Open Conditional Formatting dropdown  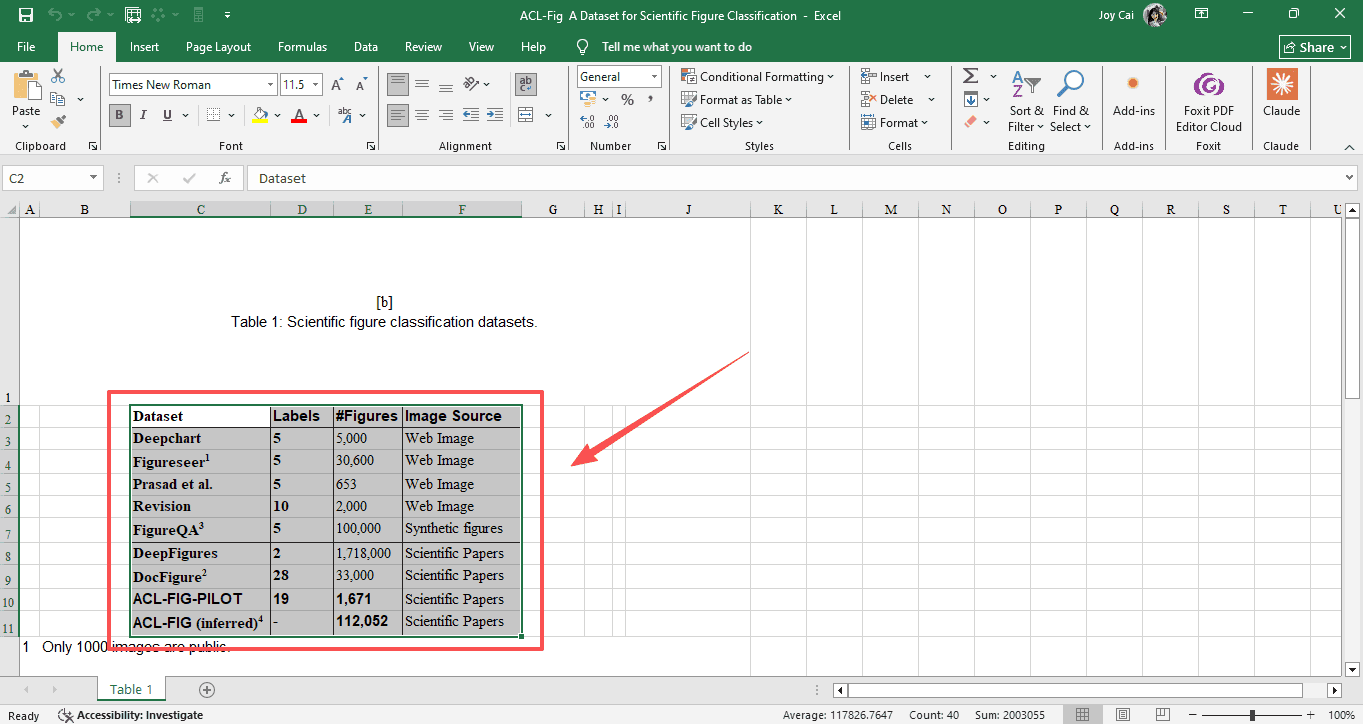click(x=758, y=77)
